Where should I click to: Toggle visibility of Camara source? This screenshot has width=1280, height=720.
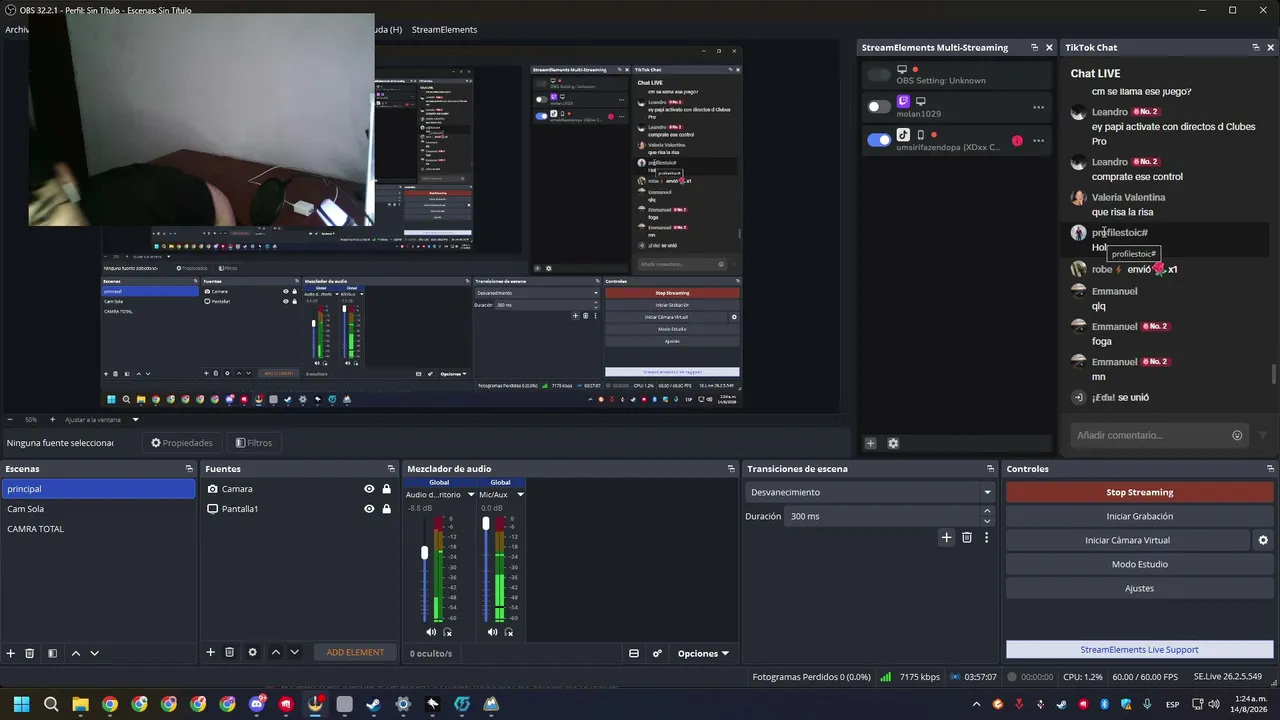(x=369, y=489)
